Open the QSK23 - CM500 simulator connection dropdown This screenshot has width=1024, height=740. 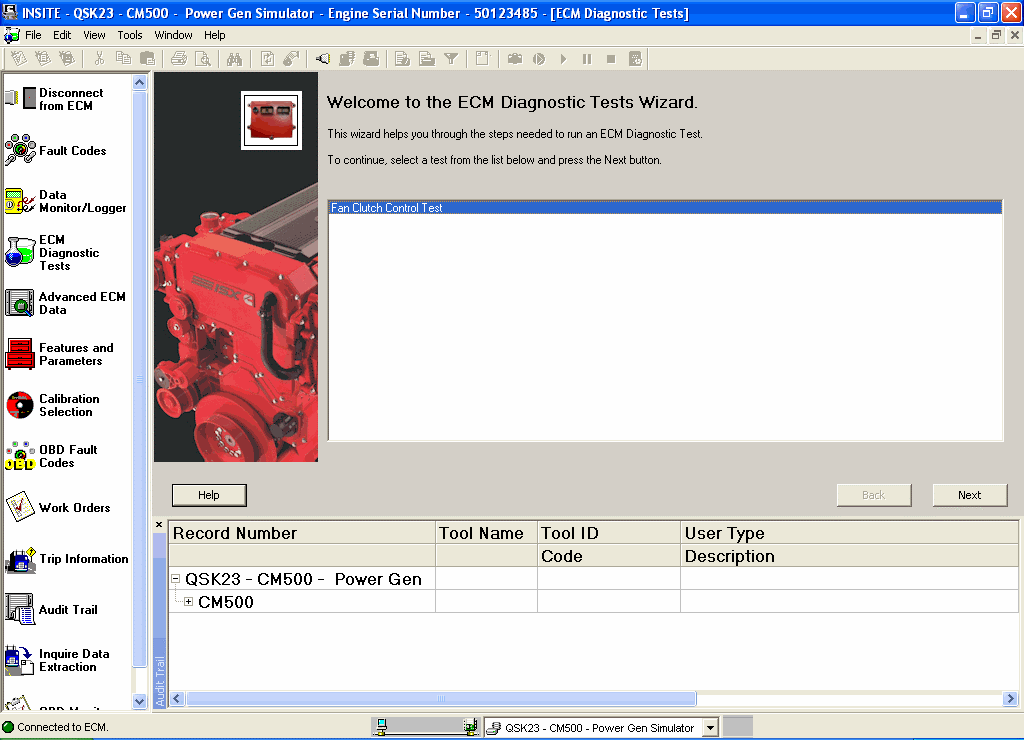tap(711, 727)
